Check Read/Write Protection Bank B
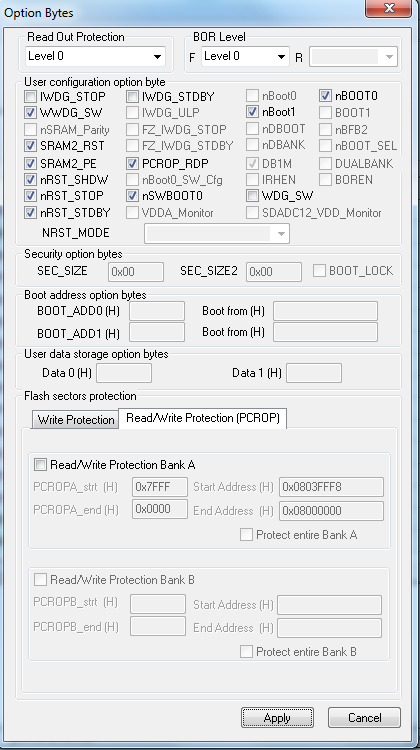 (40, 580)
